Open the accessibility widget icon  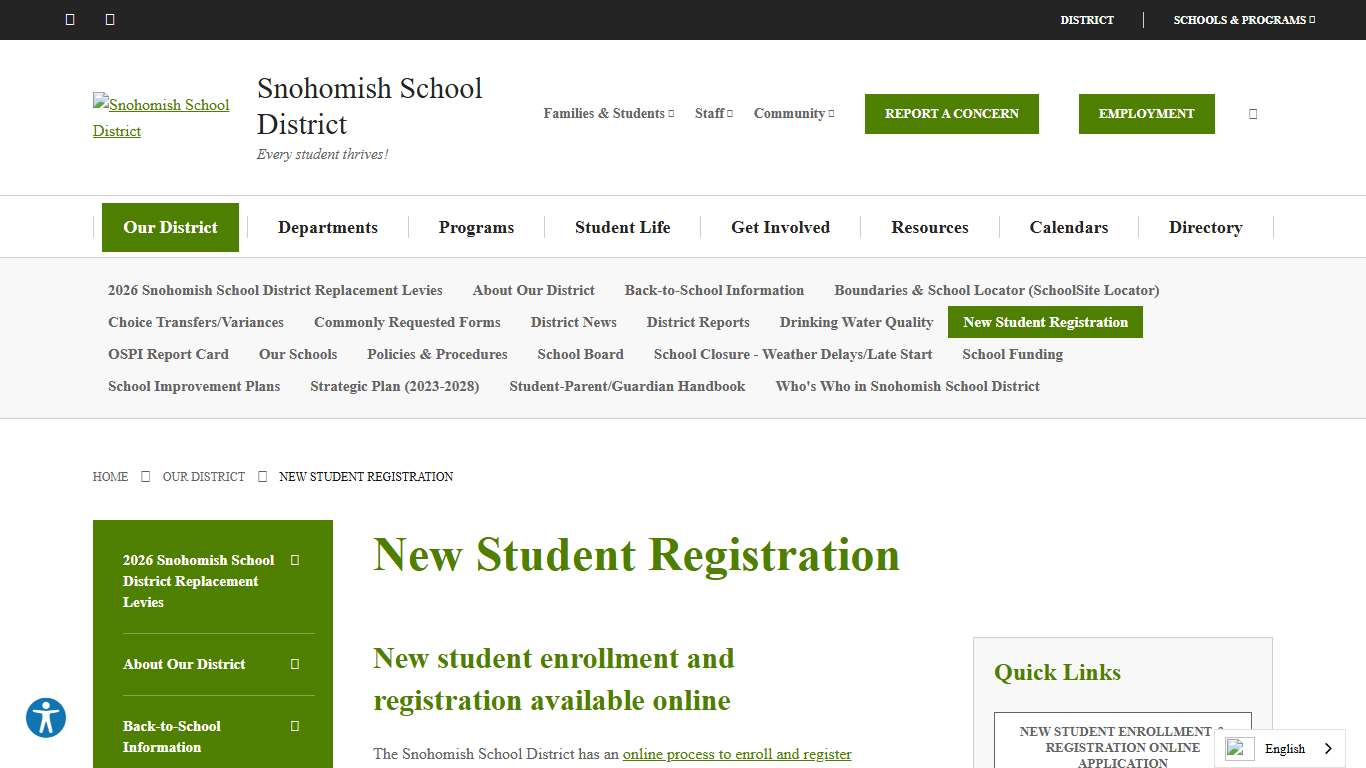click(x=46, y=718)
